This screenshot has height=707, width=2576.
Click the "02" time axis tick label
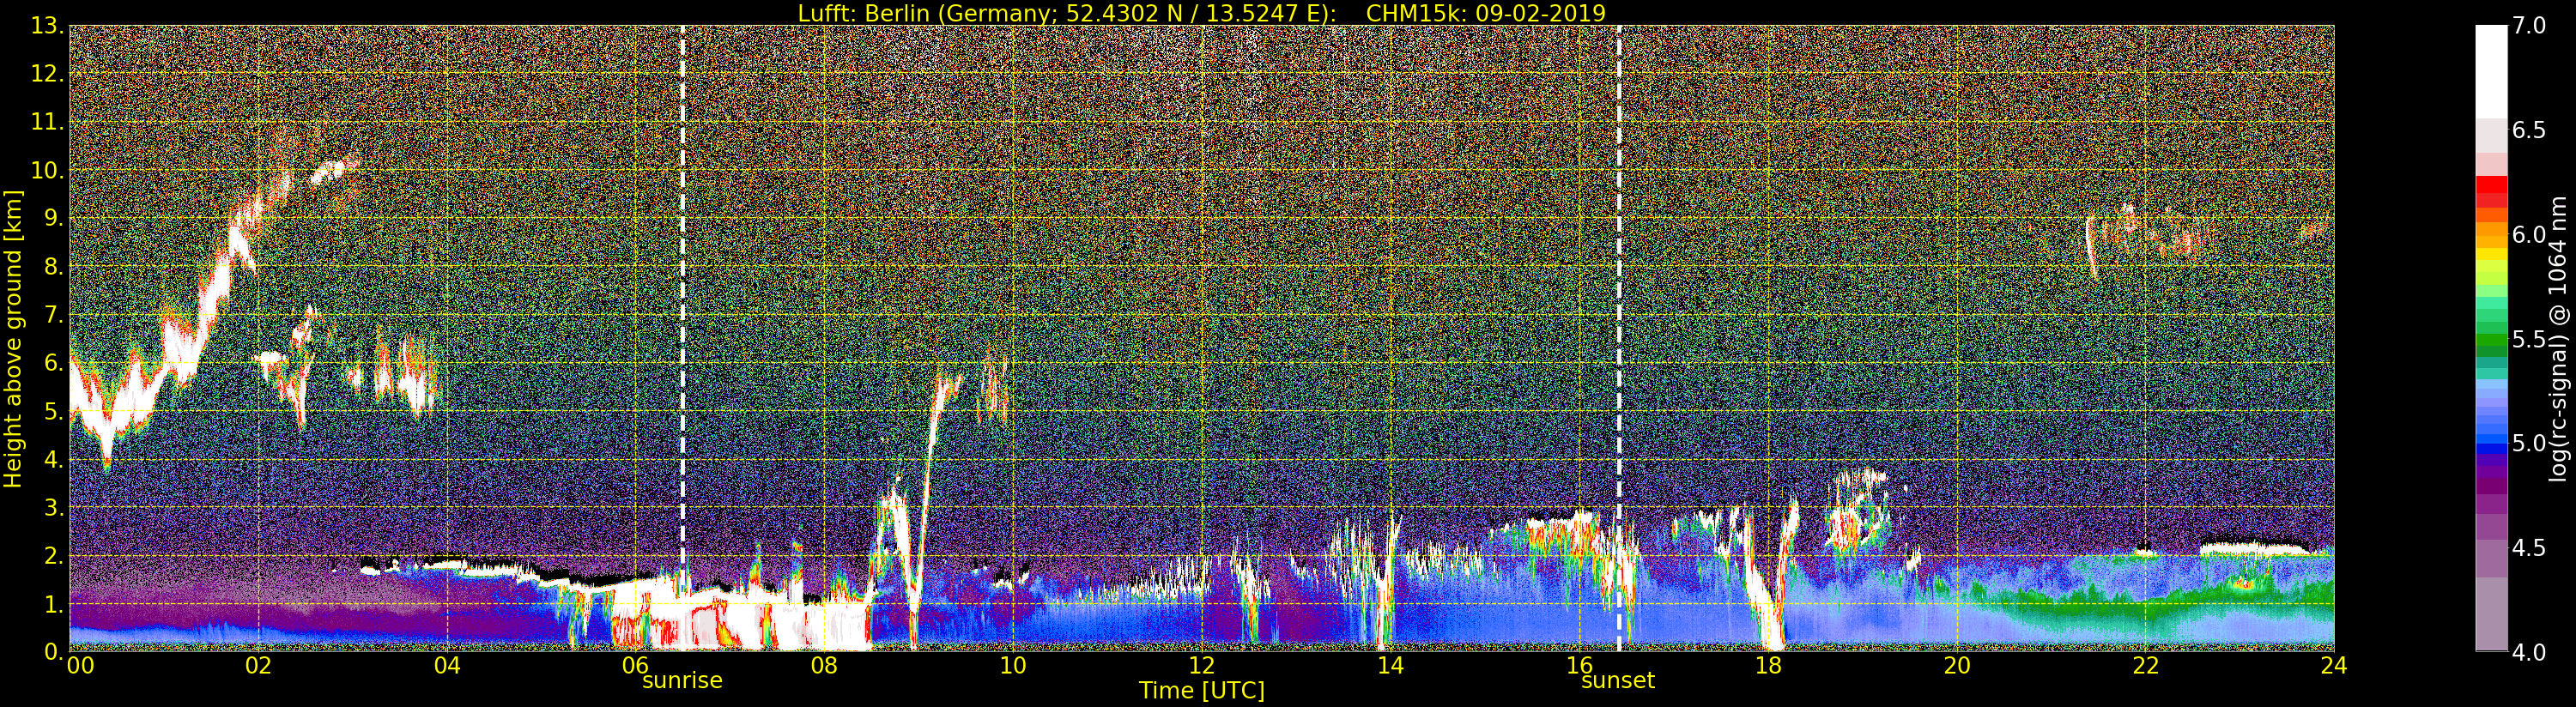258,666
